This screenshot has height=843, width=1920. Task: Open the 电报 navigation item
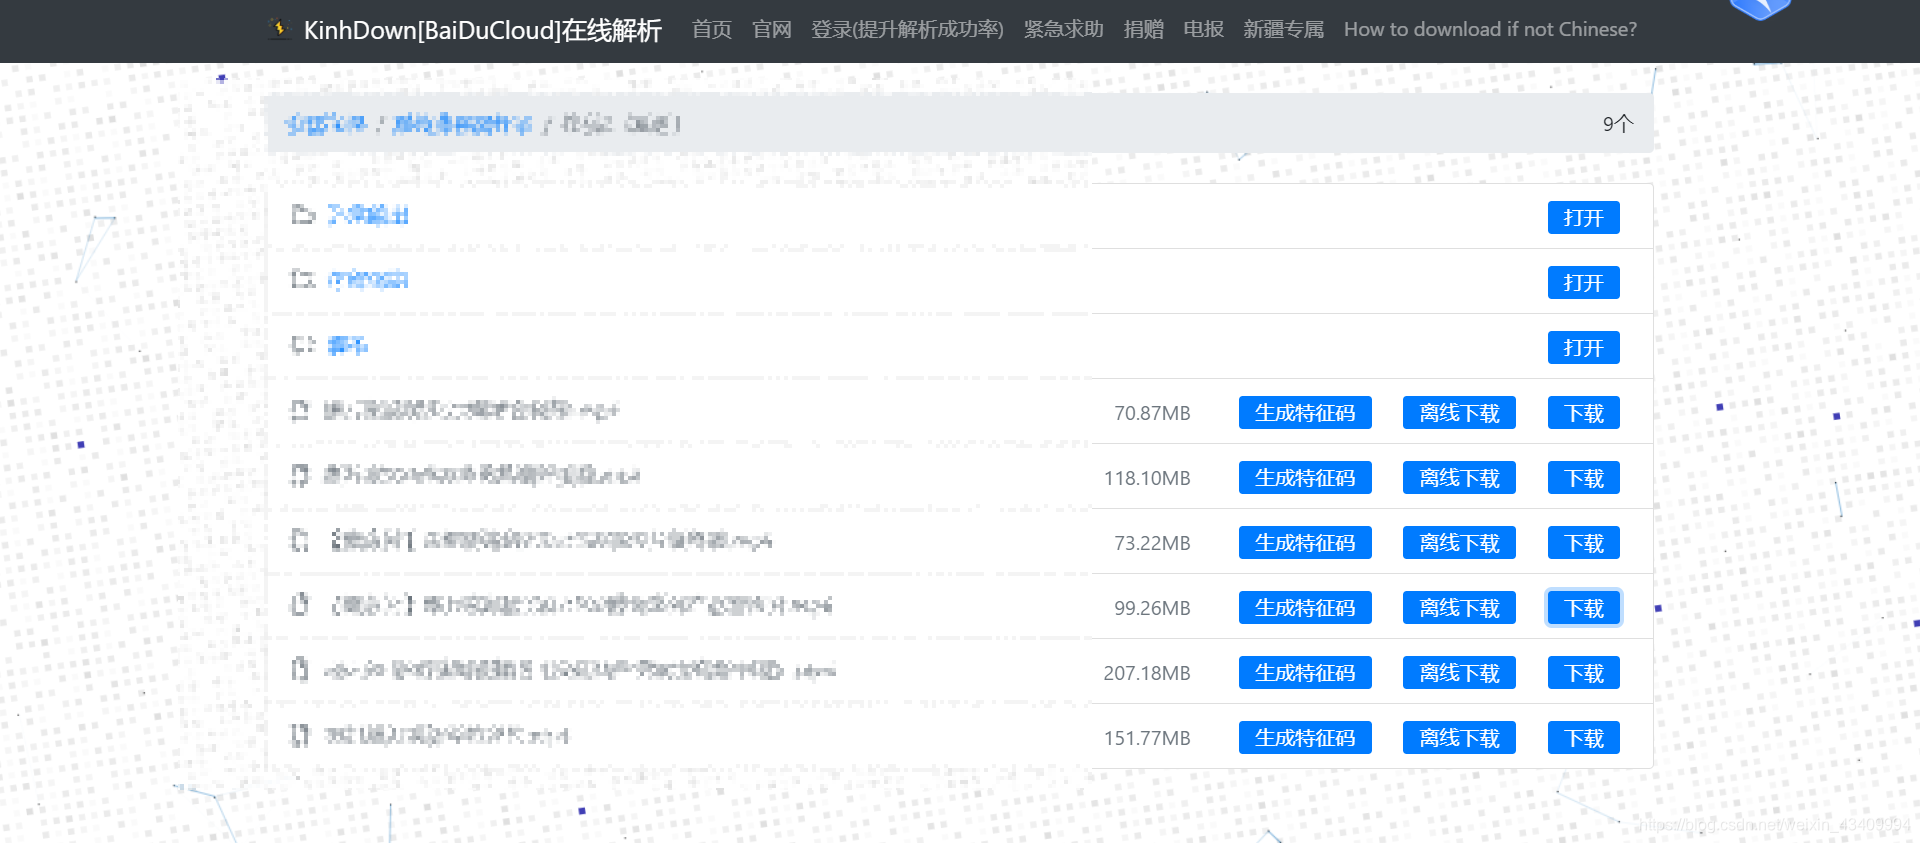coord(1203,29)
